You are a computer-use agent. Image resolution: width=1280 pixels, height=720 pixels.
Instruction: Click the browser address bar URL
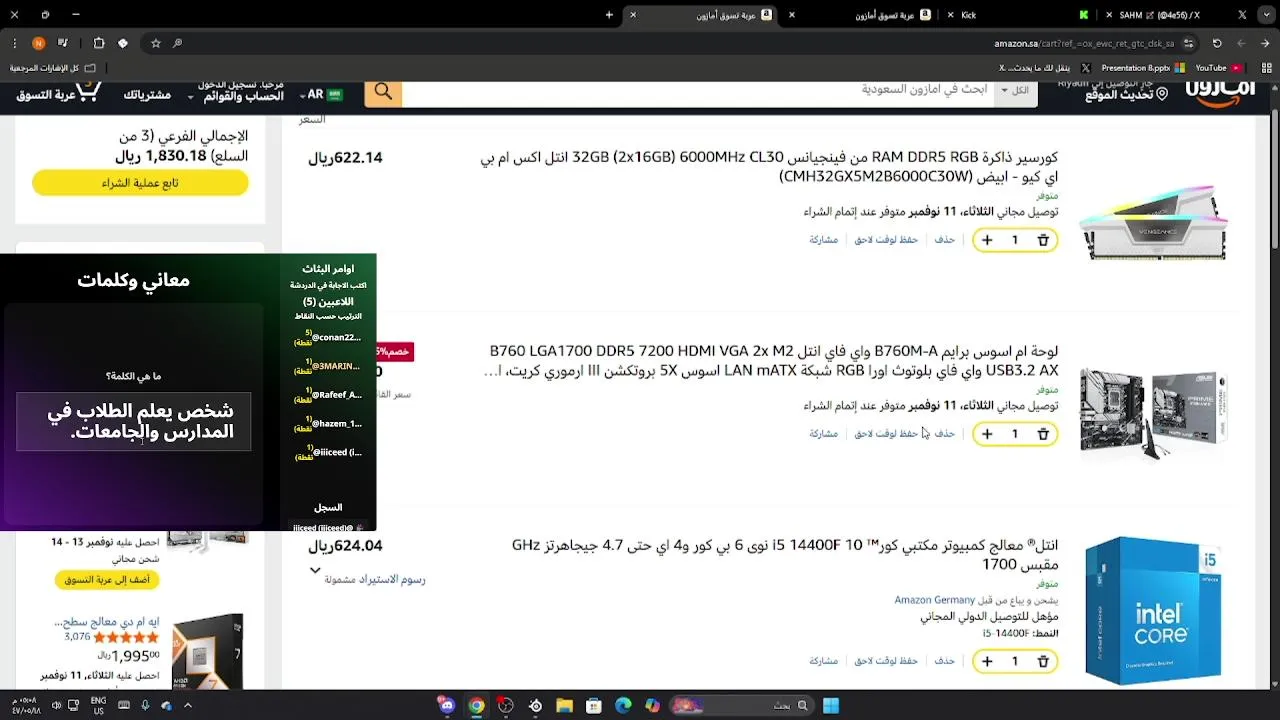pos(1084,44)
